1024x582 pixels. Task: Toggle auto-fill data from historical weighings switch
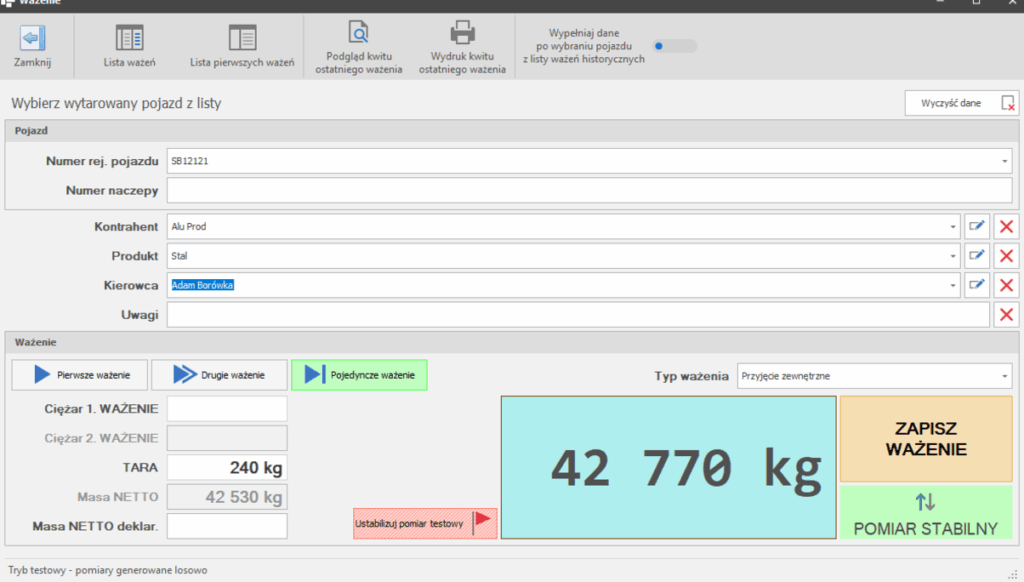coord(675,46)
